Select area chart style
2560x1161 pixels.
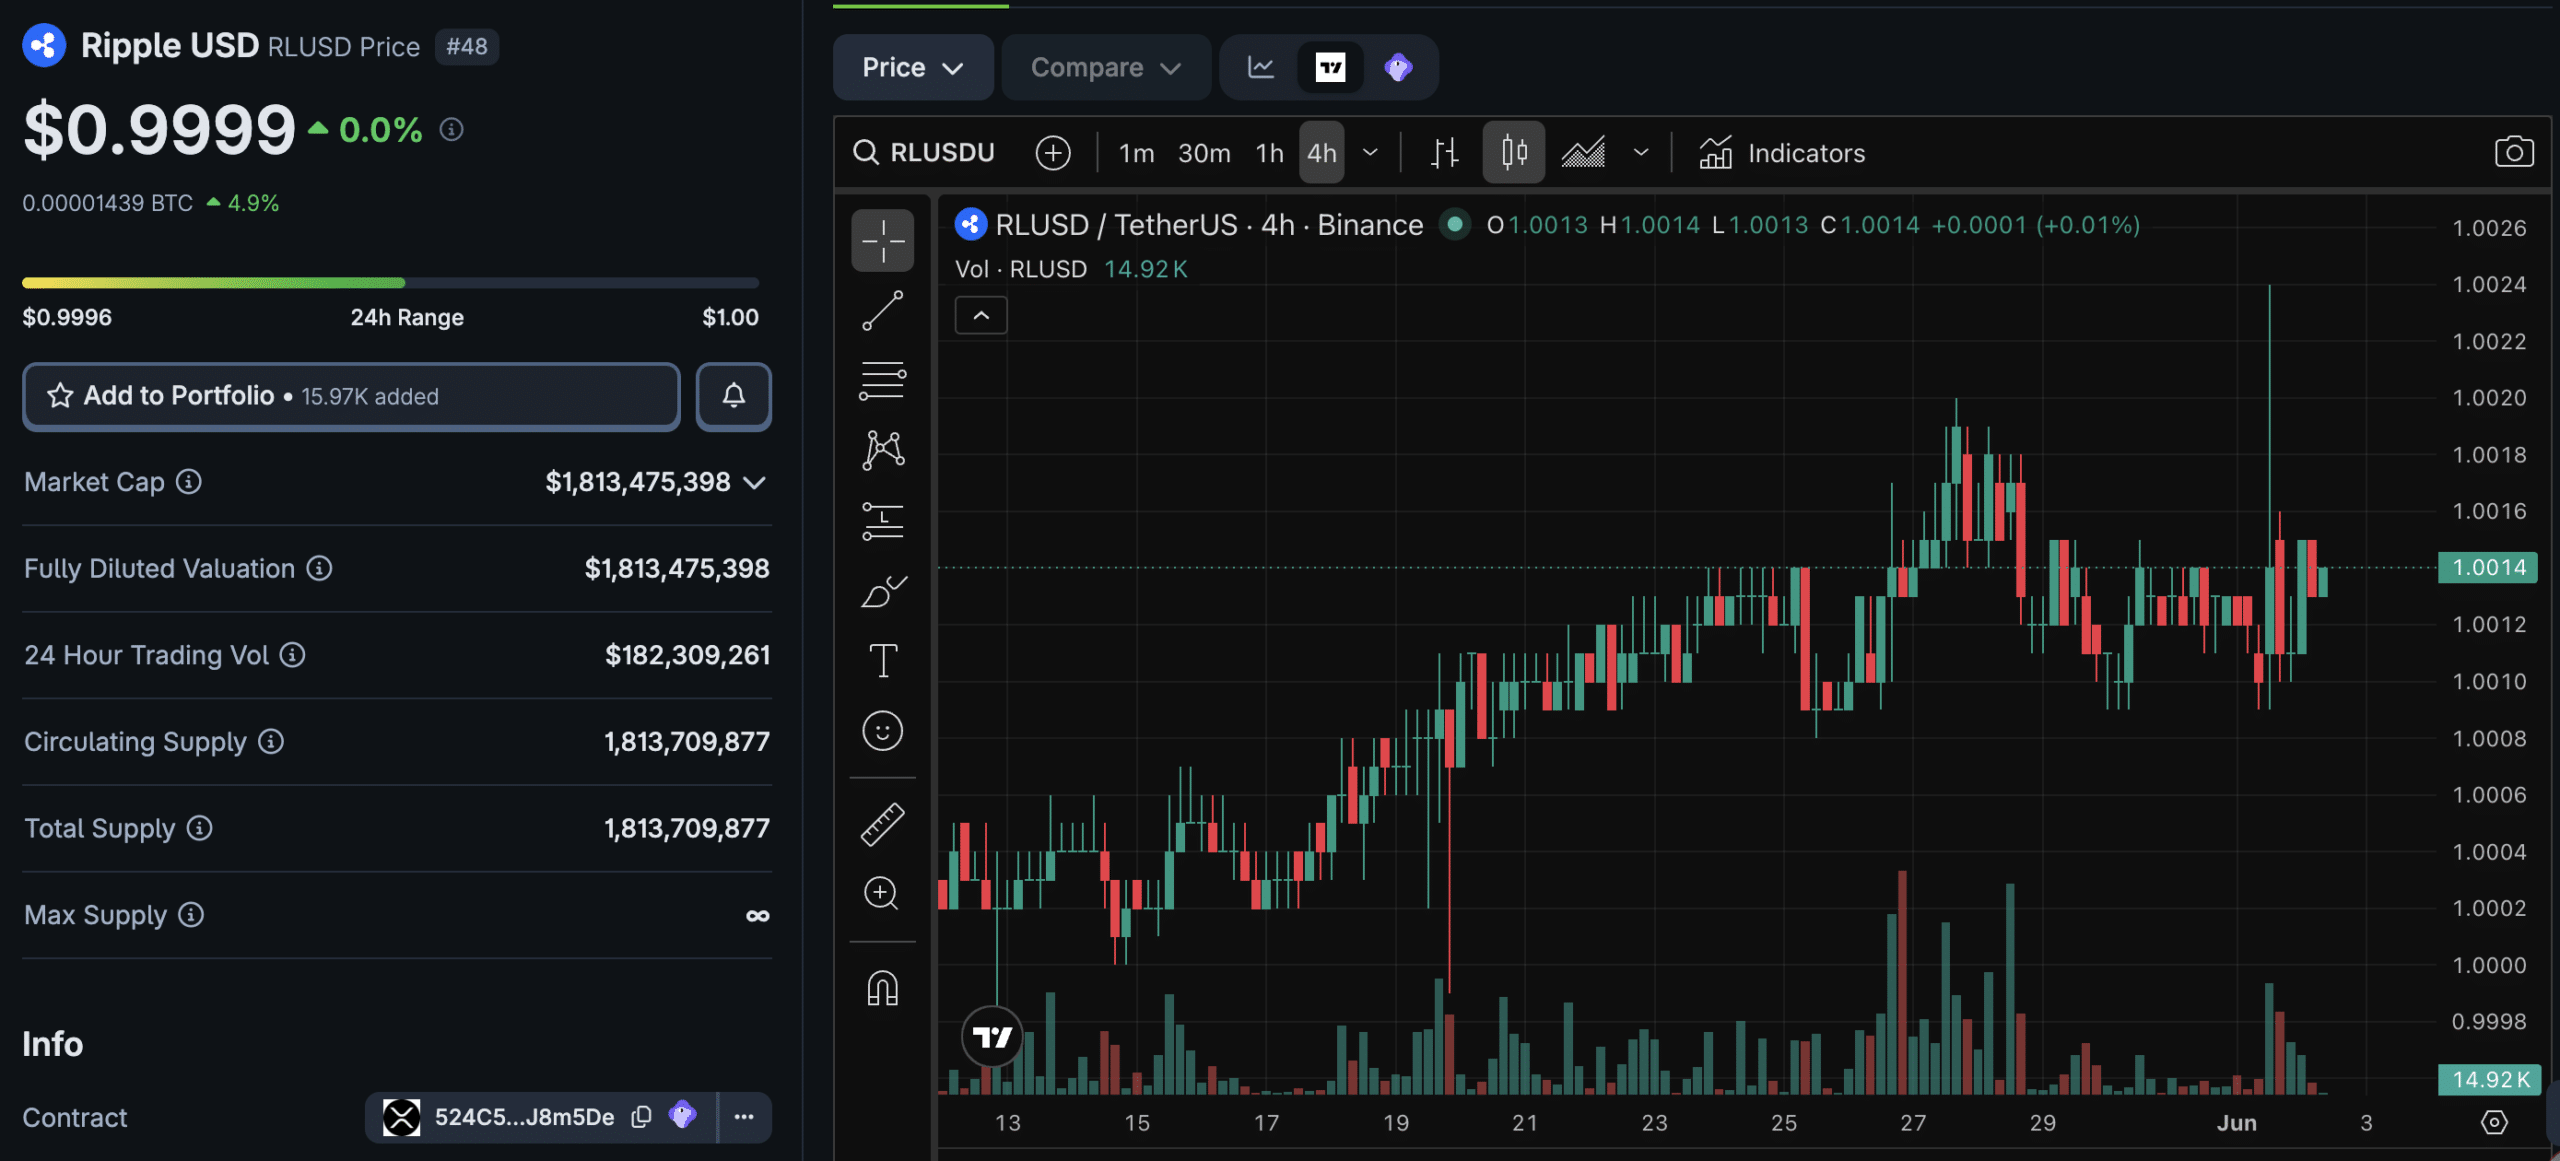pos(1583,153)
